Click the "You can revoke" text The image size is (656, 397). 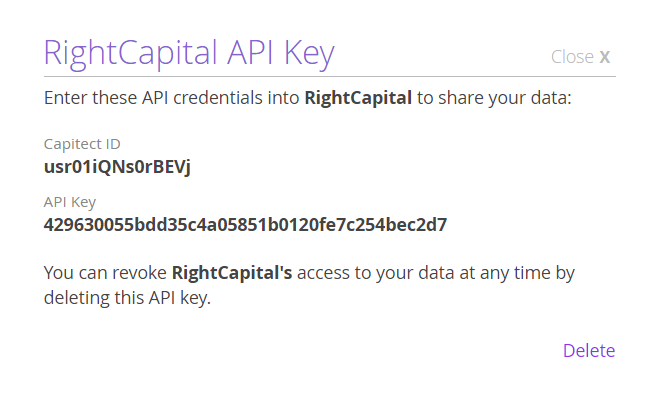tap(105, 273)
